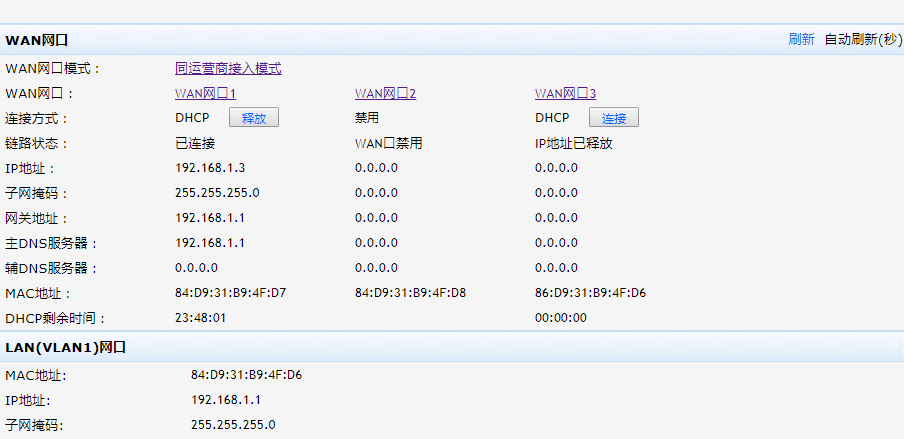Screen dimensions: 904x439
Task: Open the WAN网口1 link
Action: (206, 93)
